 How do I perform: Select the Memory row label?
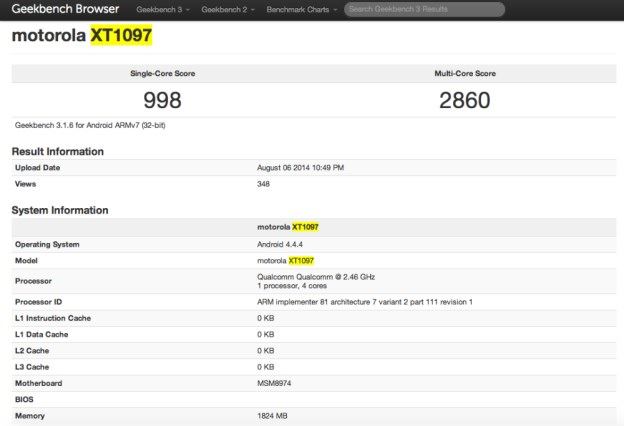click(x=30, y=416)
